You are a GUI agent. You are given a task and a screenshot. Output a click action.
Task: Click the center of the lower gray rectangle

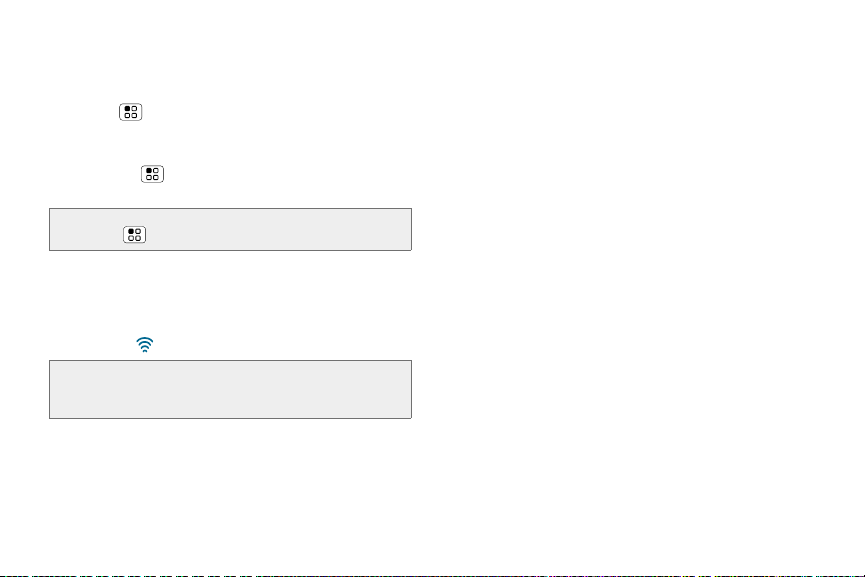click(231, 389)
